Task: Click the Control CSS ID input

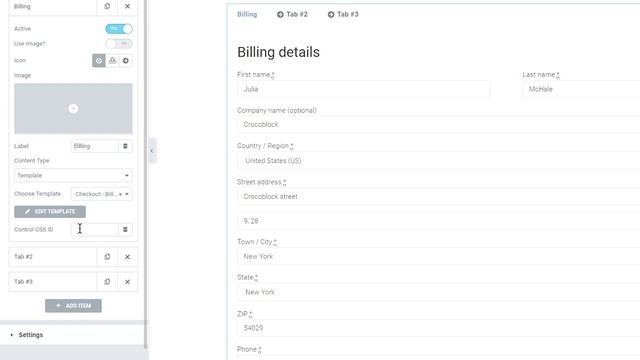Action: point(95,229)
